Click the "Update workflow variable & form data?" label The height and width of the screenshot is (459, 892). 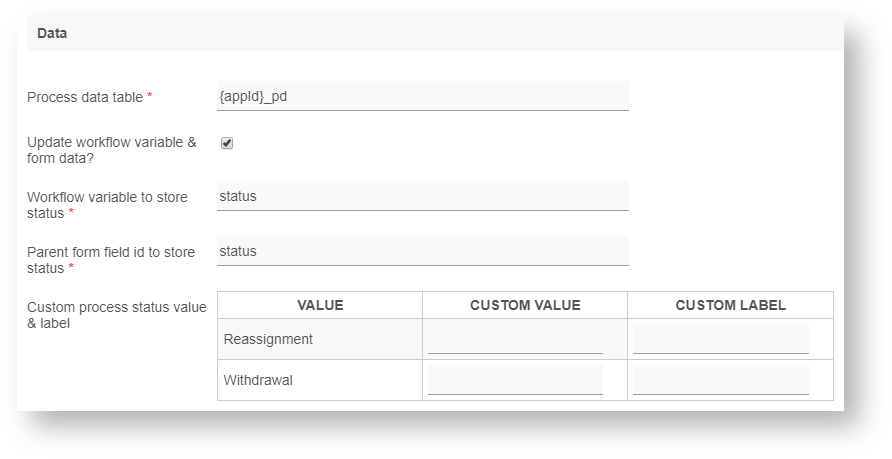pyautogui.click(x=111, y=150)
